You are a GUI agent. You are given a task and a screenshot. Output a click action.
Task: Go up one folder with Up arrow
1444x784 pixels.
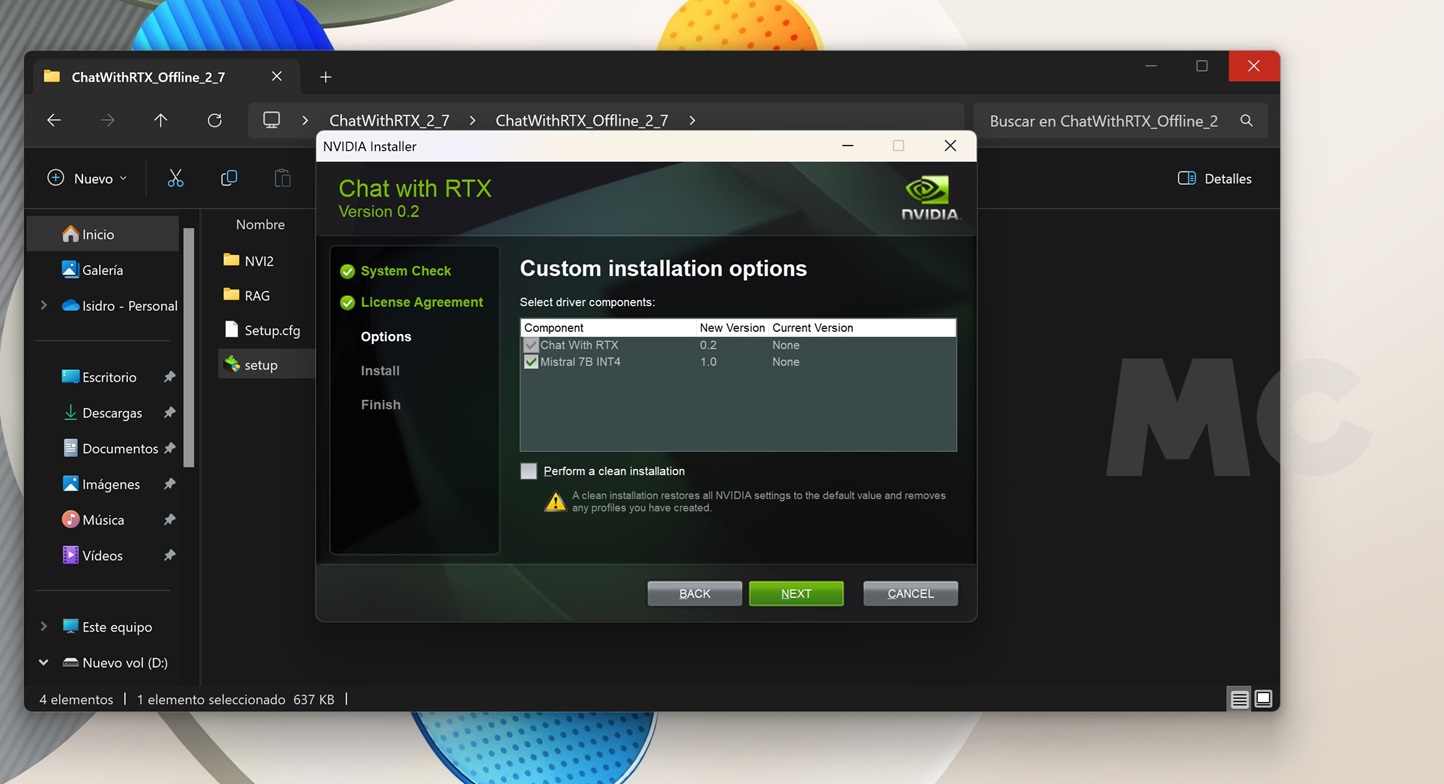tap(160, 120)
